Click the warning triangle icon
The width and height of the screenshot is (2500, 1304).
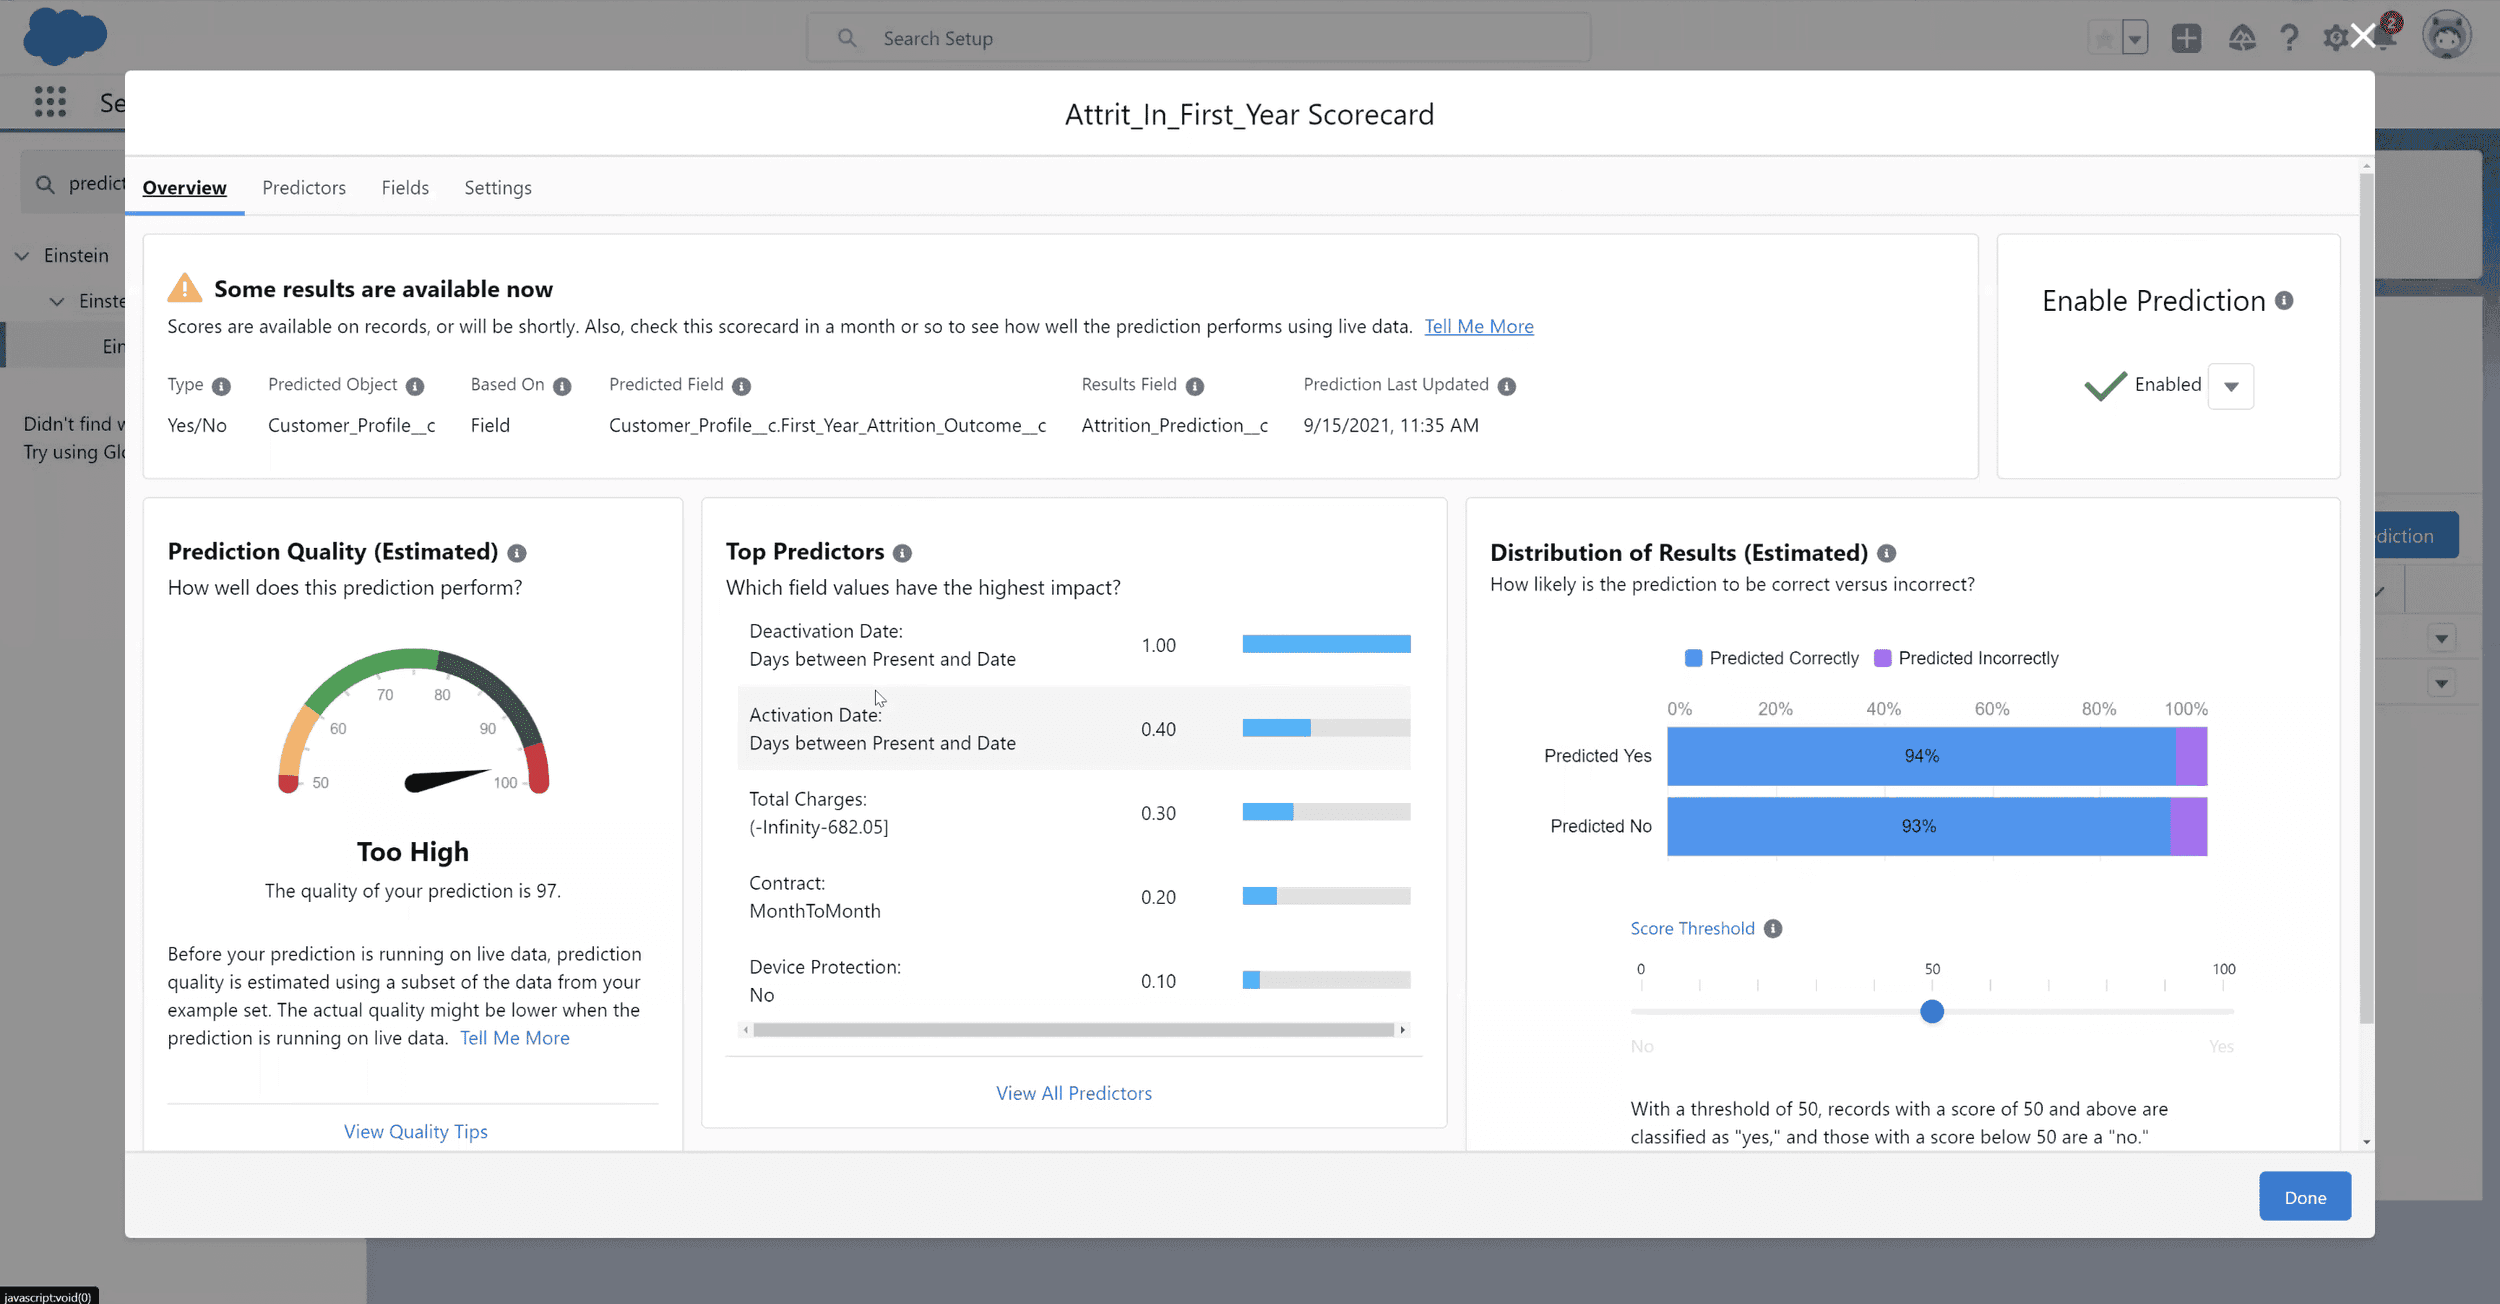[x=184, y=288]
